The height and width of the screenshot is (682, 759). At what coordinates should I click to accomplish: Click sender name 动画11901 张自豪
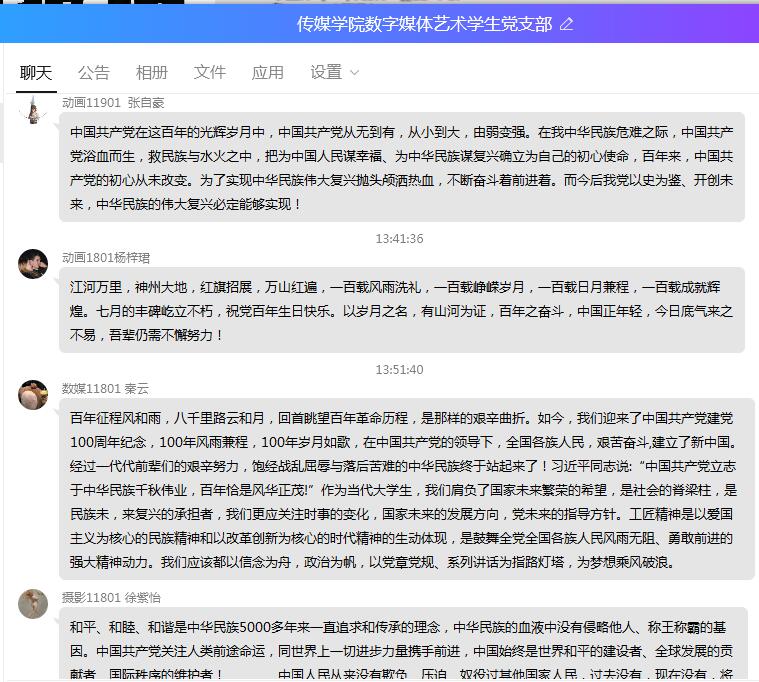click(x=113, y=103)
